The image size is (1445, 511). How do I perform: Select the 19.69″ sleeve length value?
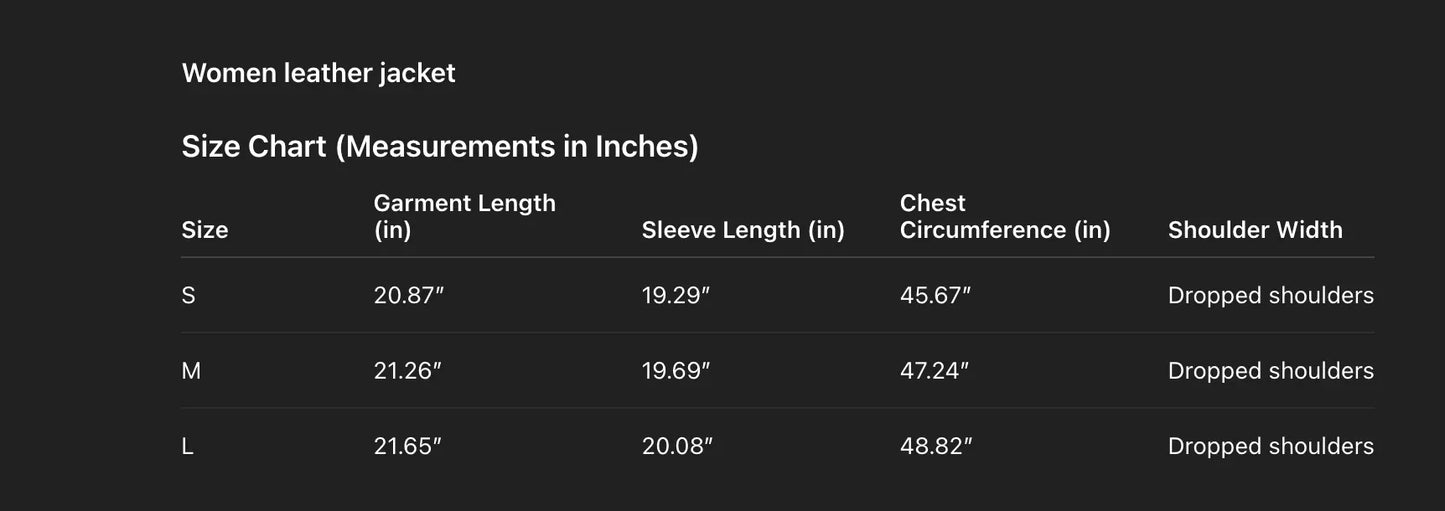click(675, 371)
